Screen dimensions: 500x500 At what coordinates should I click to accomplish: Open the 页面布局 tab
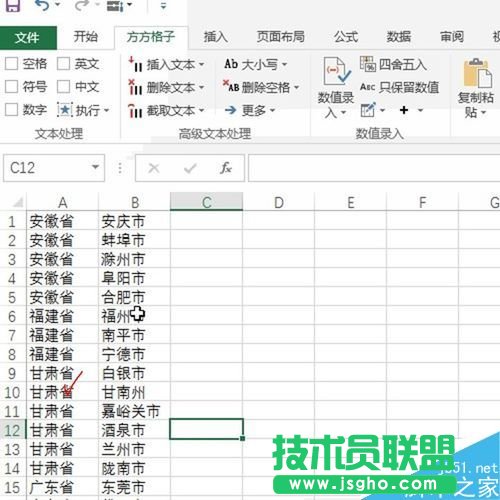(280, 36)
